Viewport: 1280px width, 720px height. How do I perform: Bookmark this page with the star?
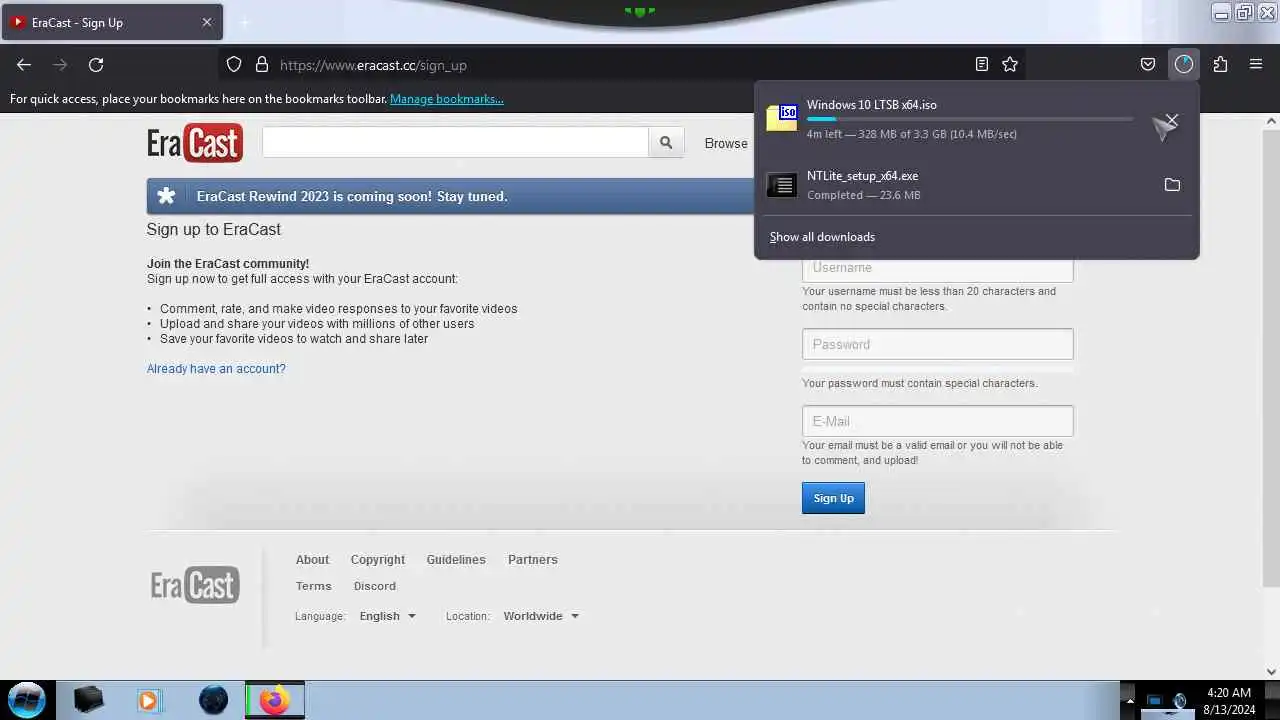[x=1010, y=65]
